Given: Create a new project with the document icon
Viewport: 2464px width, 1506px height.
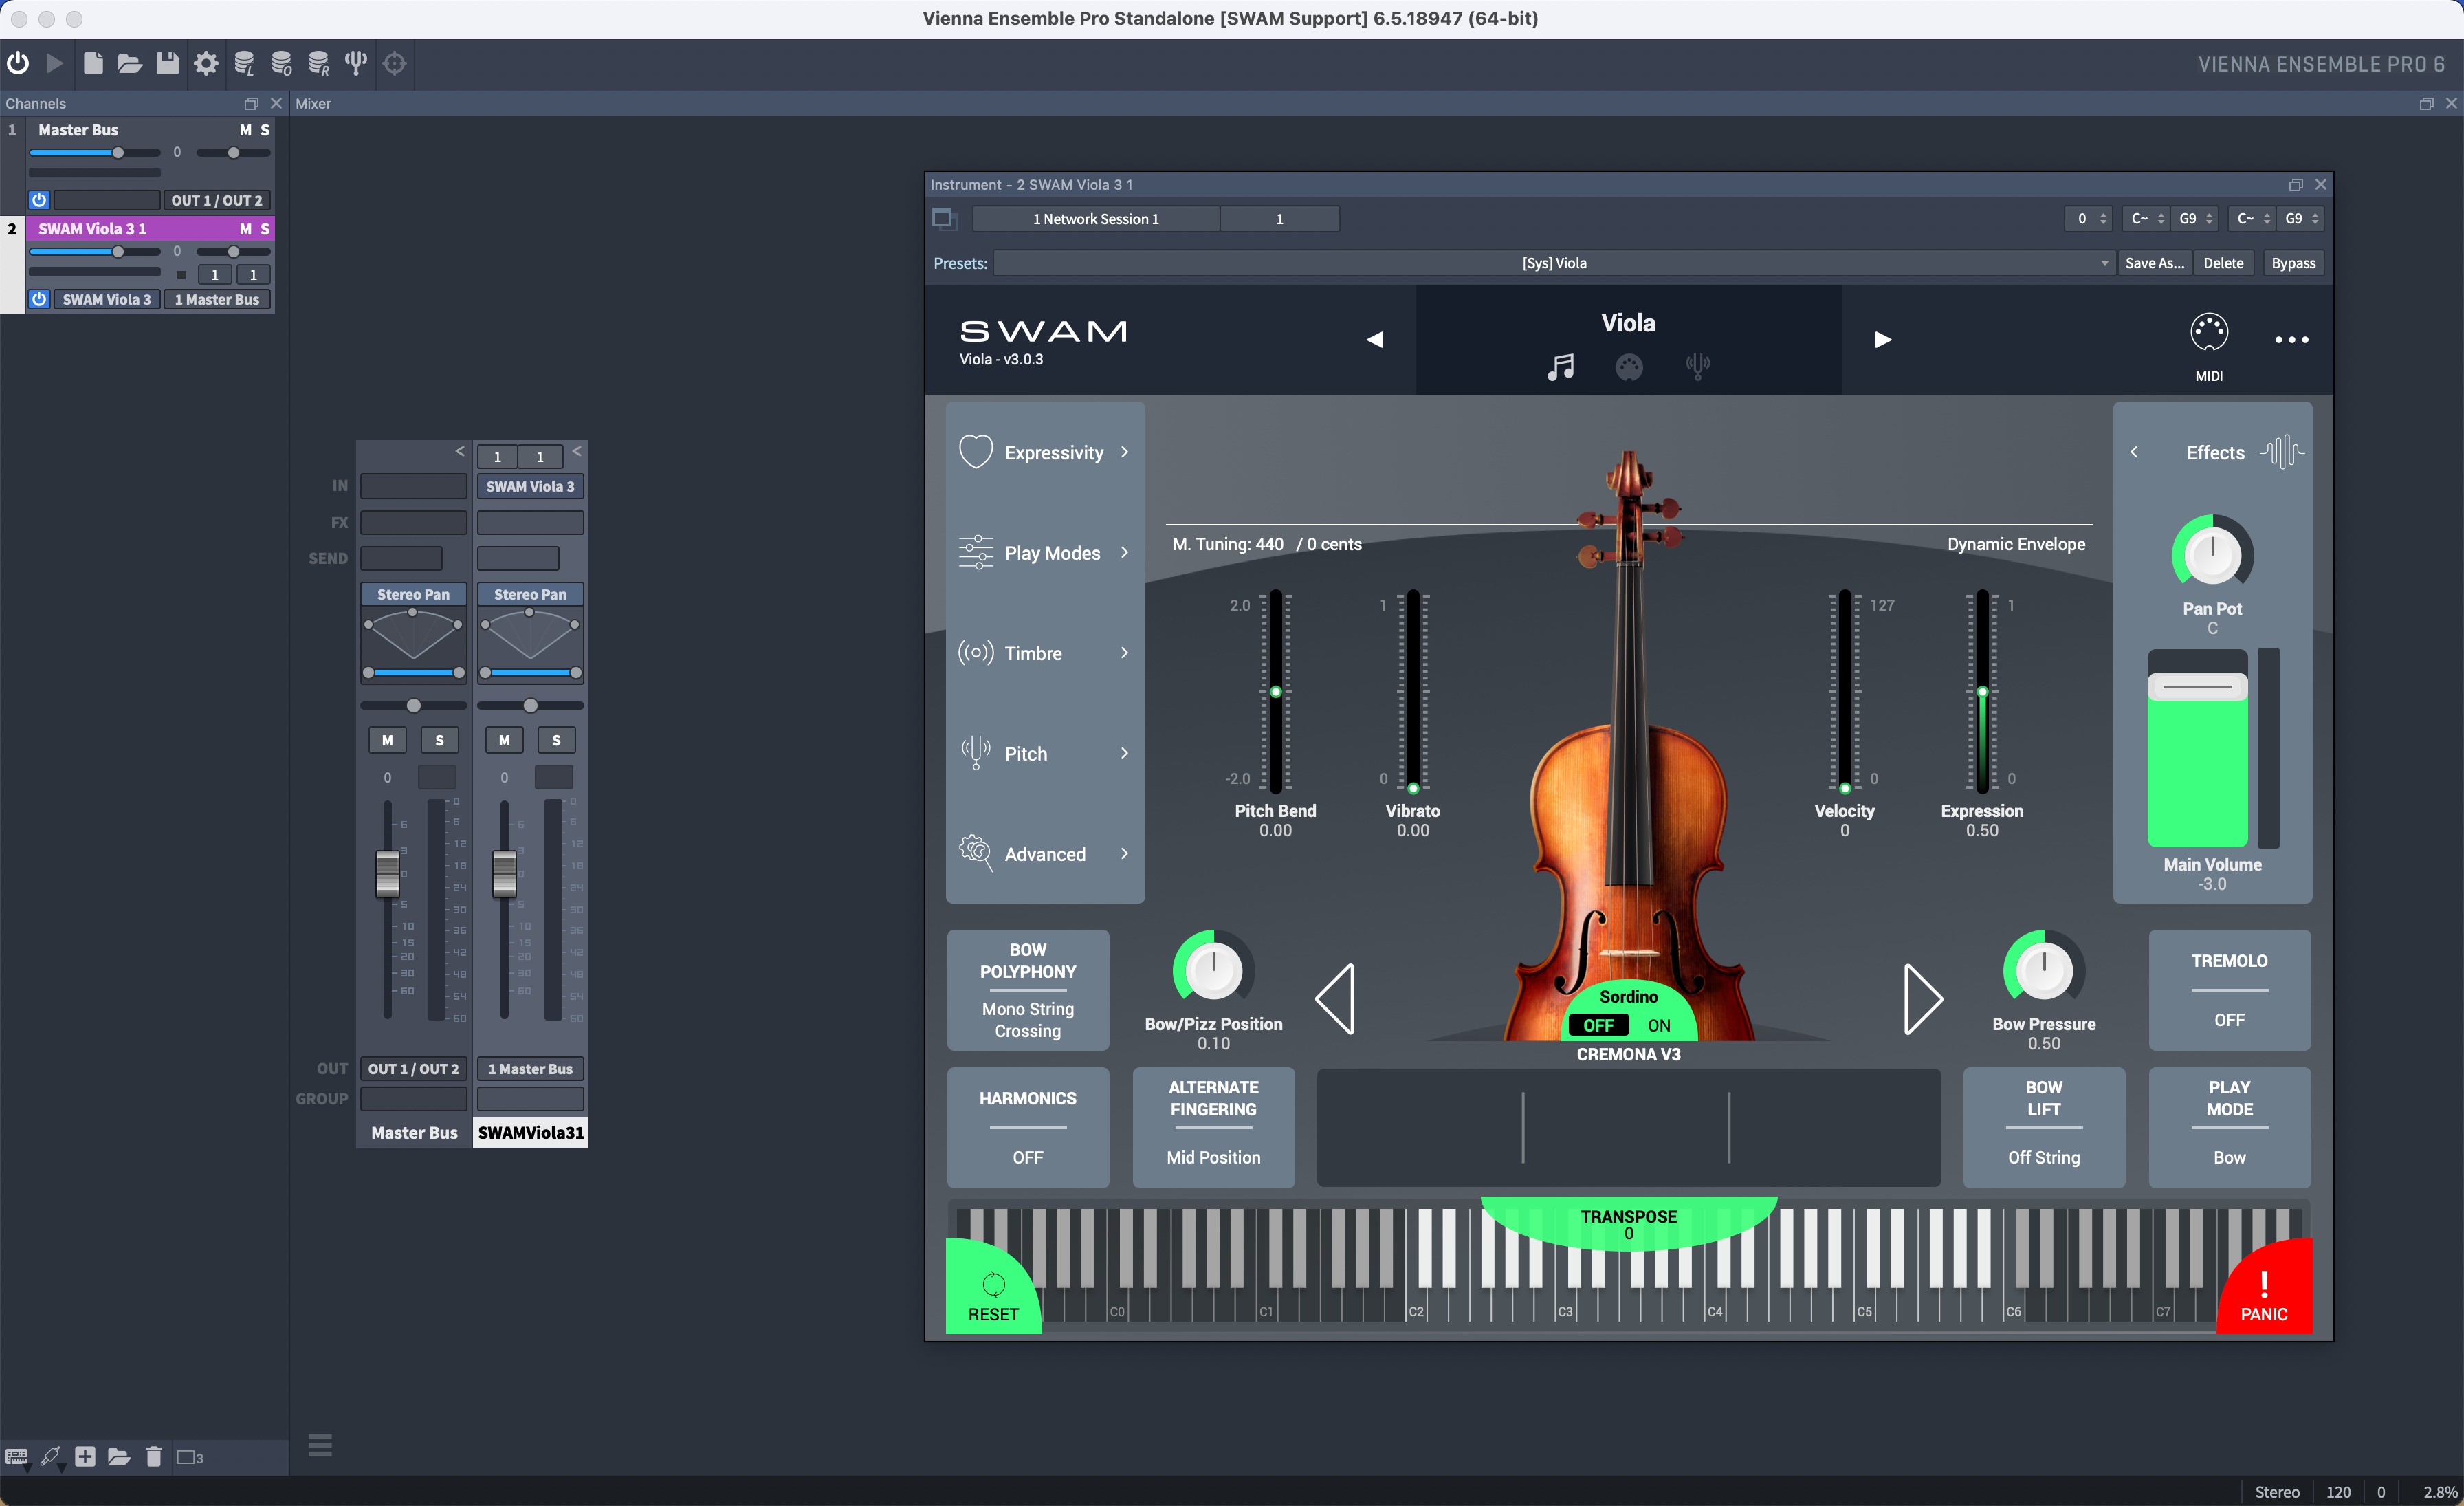Looking at the screenshot, I should (x=93, y=63).
